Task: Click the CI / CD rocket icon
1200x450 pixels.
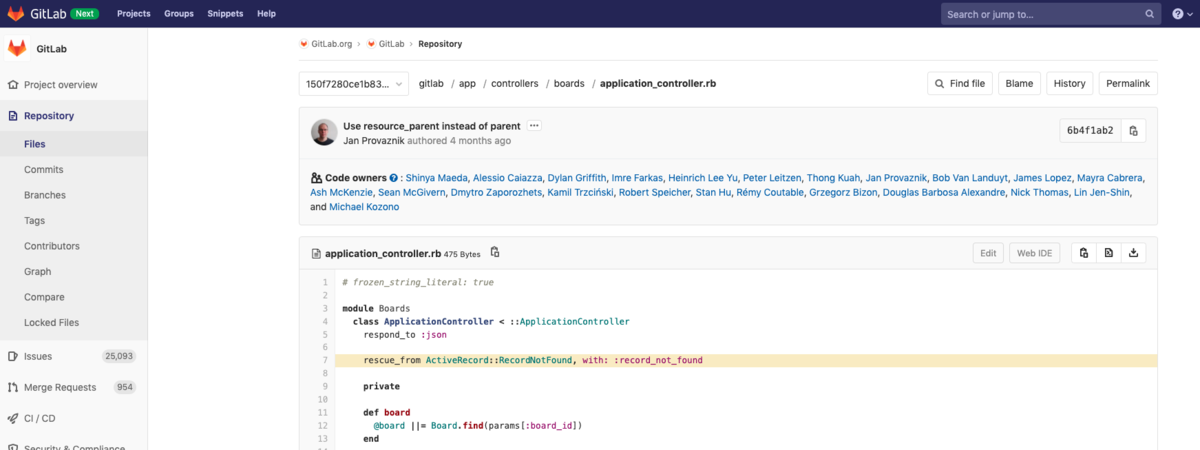Action: pos(13,418)
